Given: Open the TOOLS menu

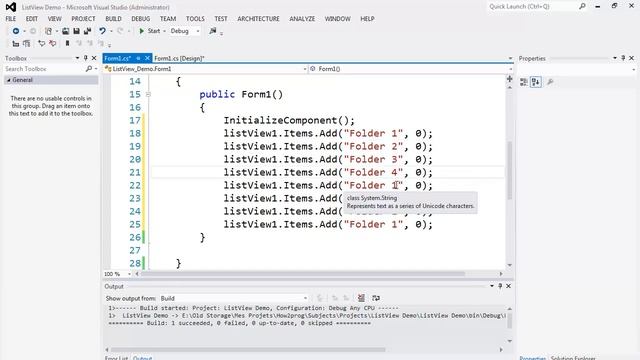Looking at the screenshot, I should tap(195, 19).
